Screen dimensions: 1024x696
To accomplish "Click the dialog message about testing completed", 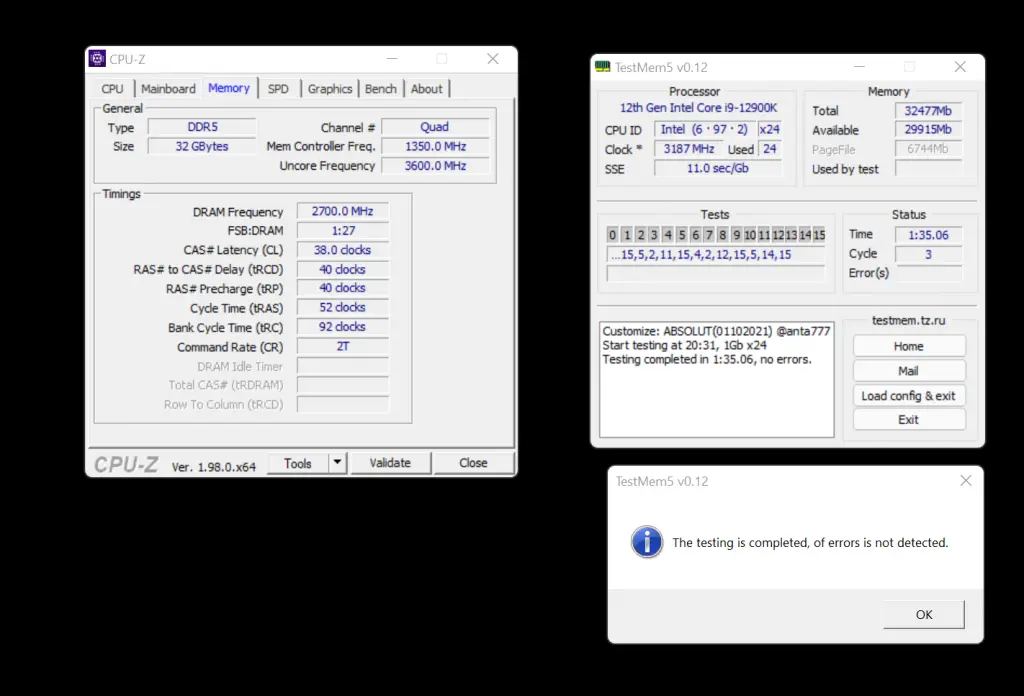I will click(810, 543).
